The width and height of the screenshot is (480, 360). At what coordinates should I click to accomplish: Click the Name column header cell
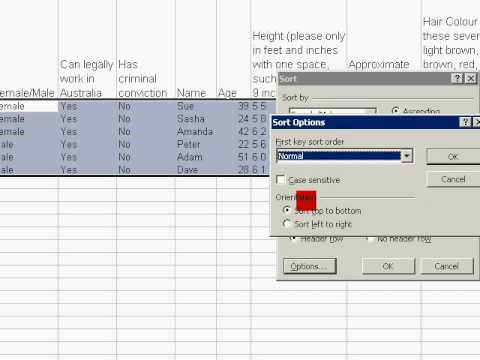[x=196, y=93]
